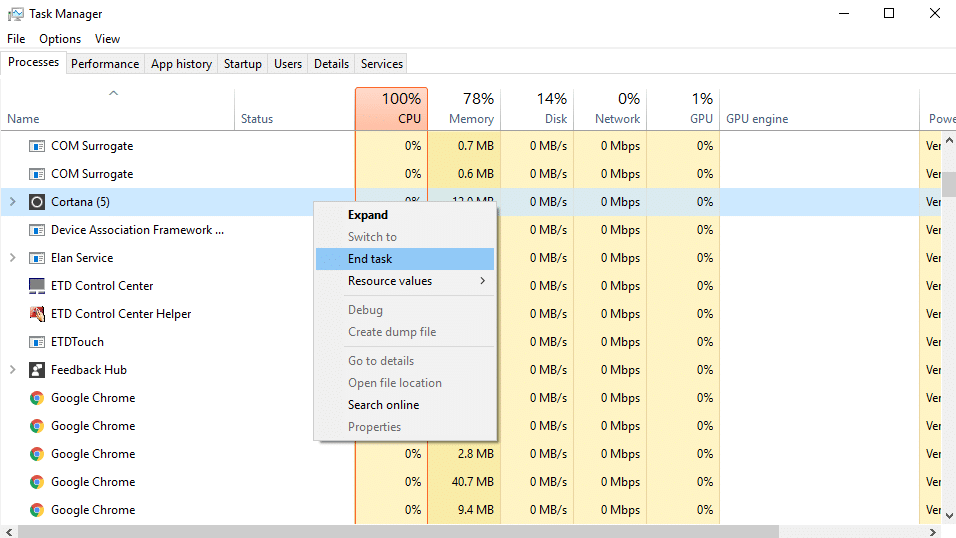Click Chrome icon in 40.7 MB row
The height and width of the screenshot is (538, 956).
coord(37,482)
